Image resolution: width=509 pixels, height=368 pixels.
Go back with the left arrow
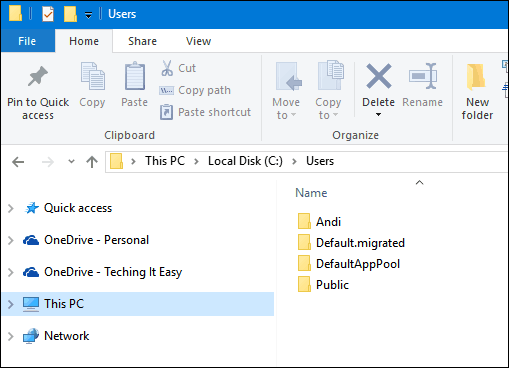pos(18,162)
